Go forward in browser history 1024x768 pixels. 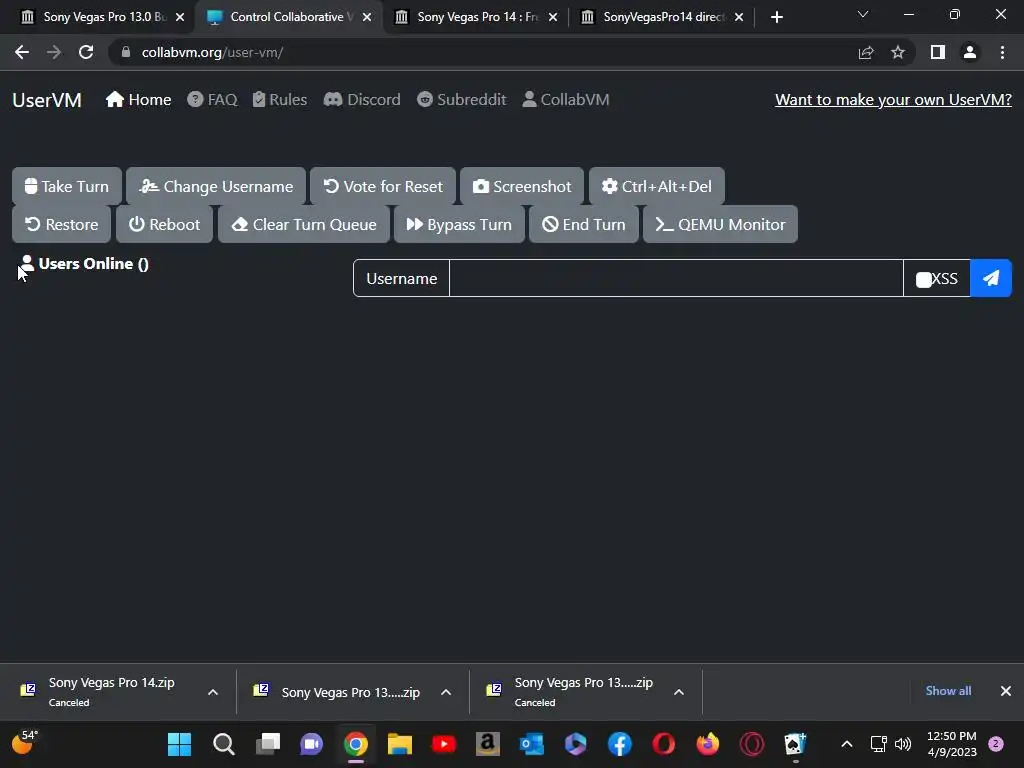click(54, 52)
